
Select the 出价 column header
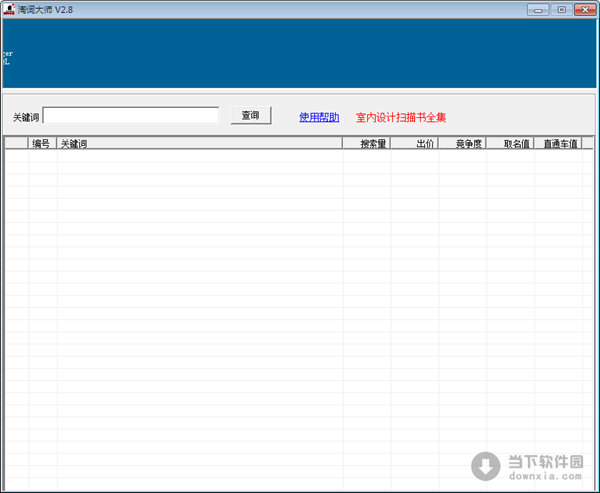coord(414,144)
